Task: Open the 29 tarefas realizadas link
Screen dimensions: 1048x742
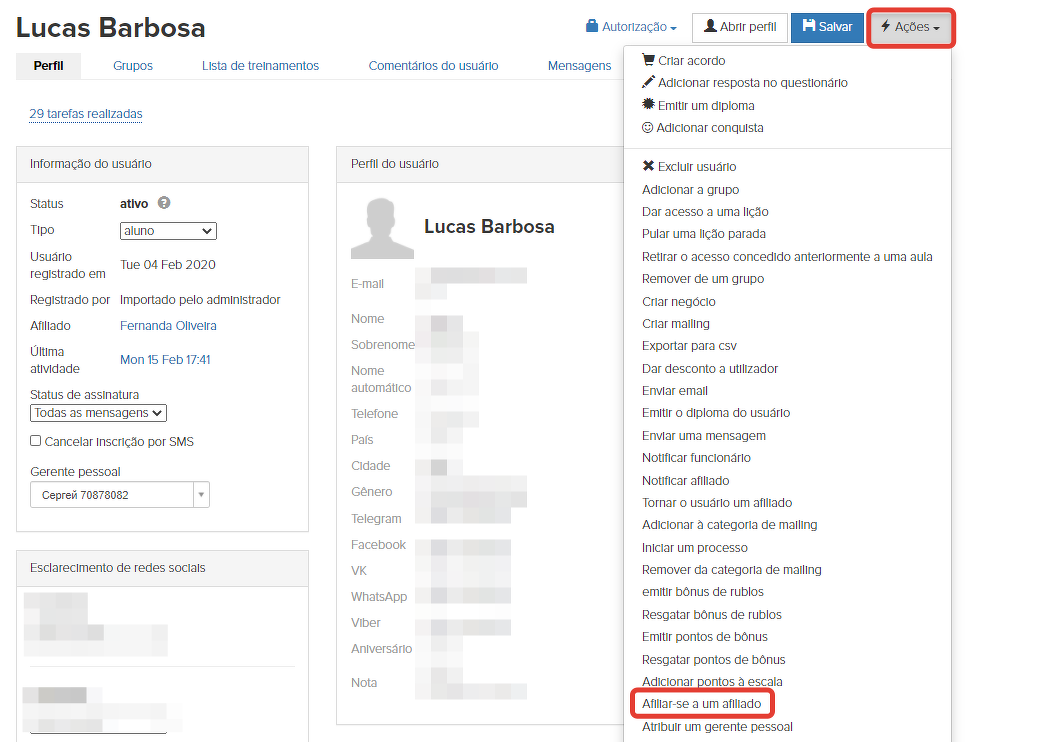Action: 86,114
